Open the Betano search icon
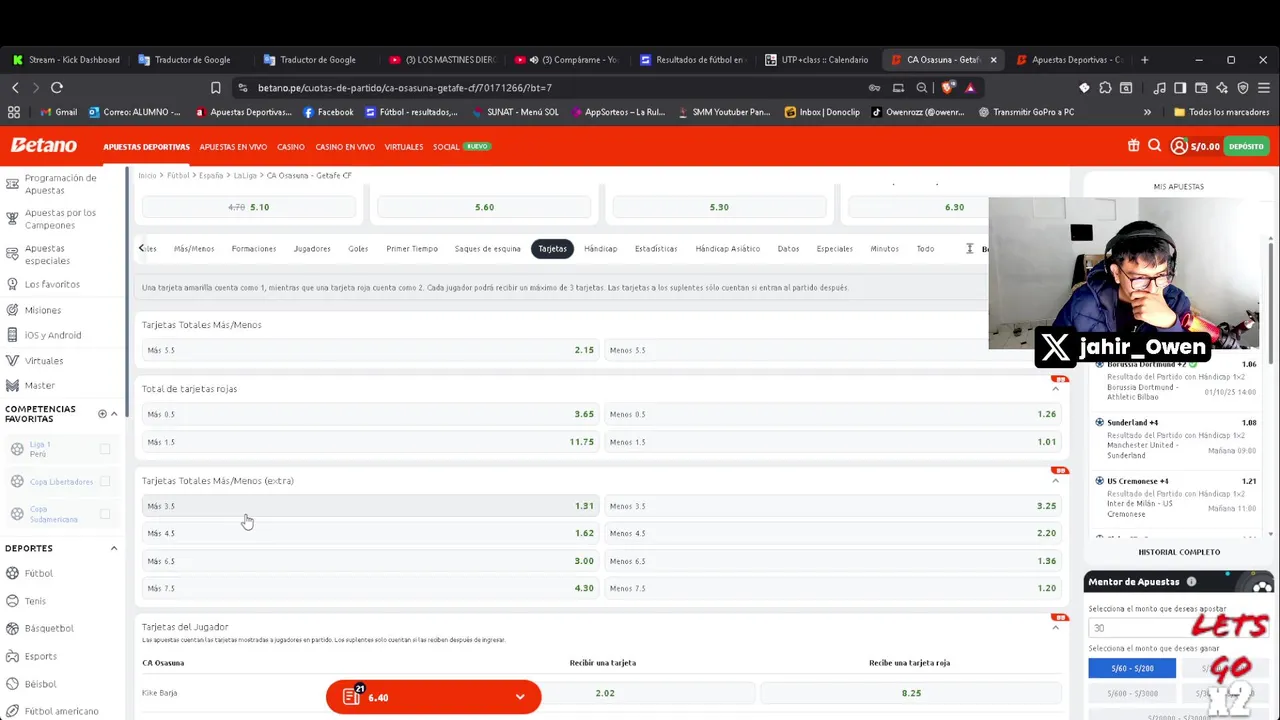Screen dimensions: 1280x720 tap(1155, 146)
